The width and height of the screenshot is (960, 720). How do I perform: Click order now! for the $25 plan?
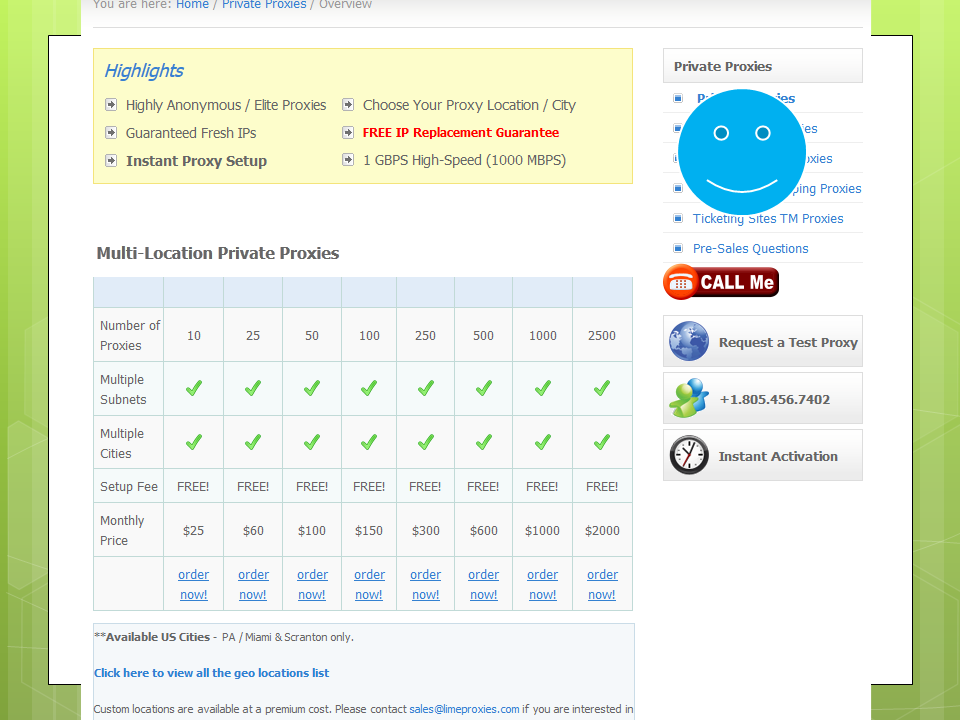(193, 584)
